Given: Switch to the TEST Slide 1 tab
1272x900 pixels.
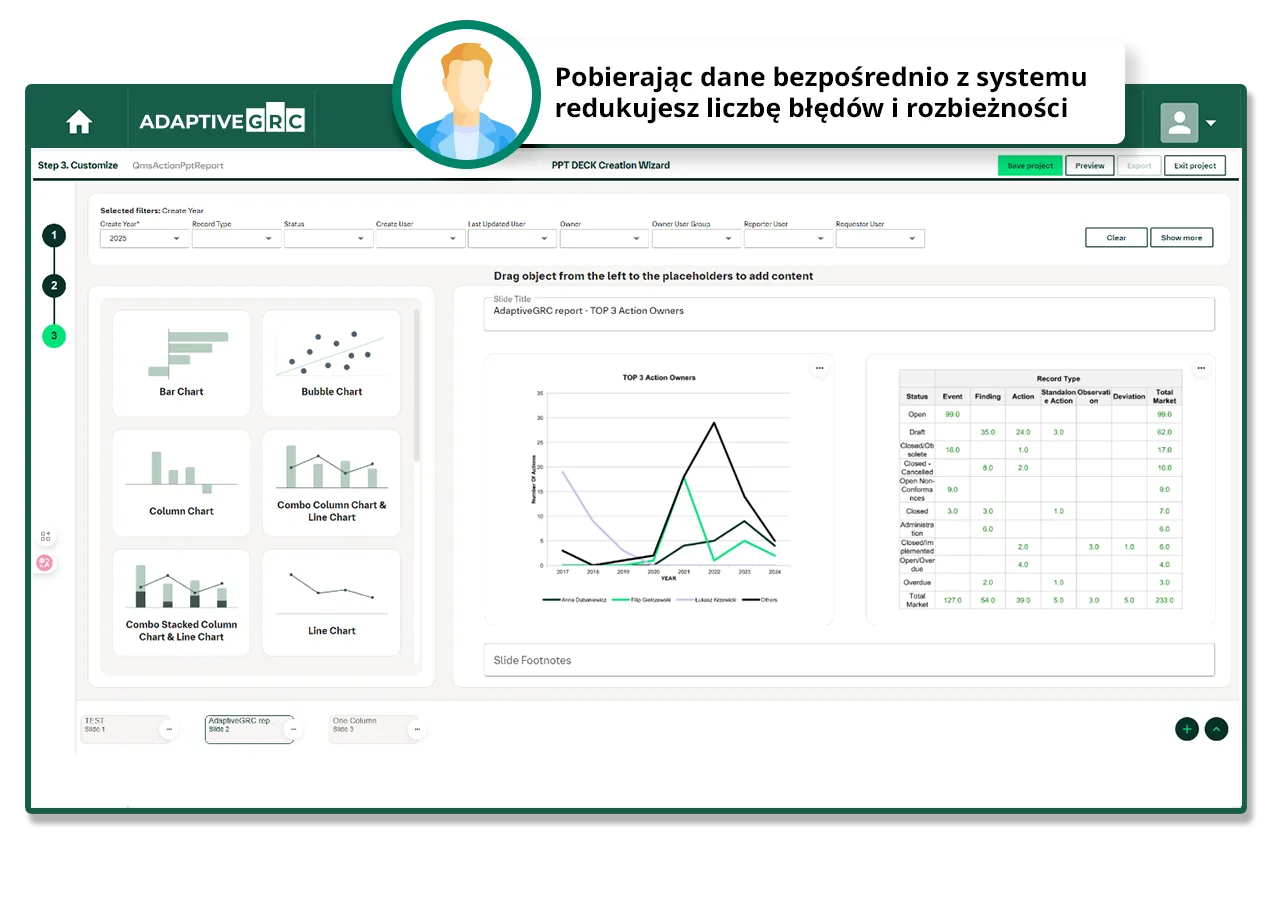Looking at the screenshot, I should [x=118, y=729].
